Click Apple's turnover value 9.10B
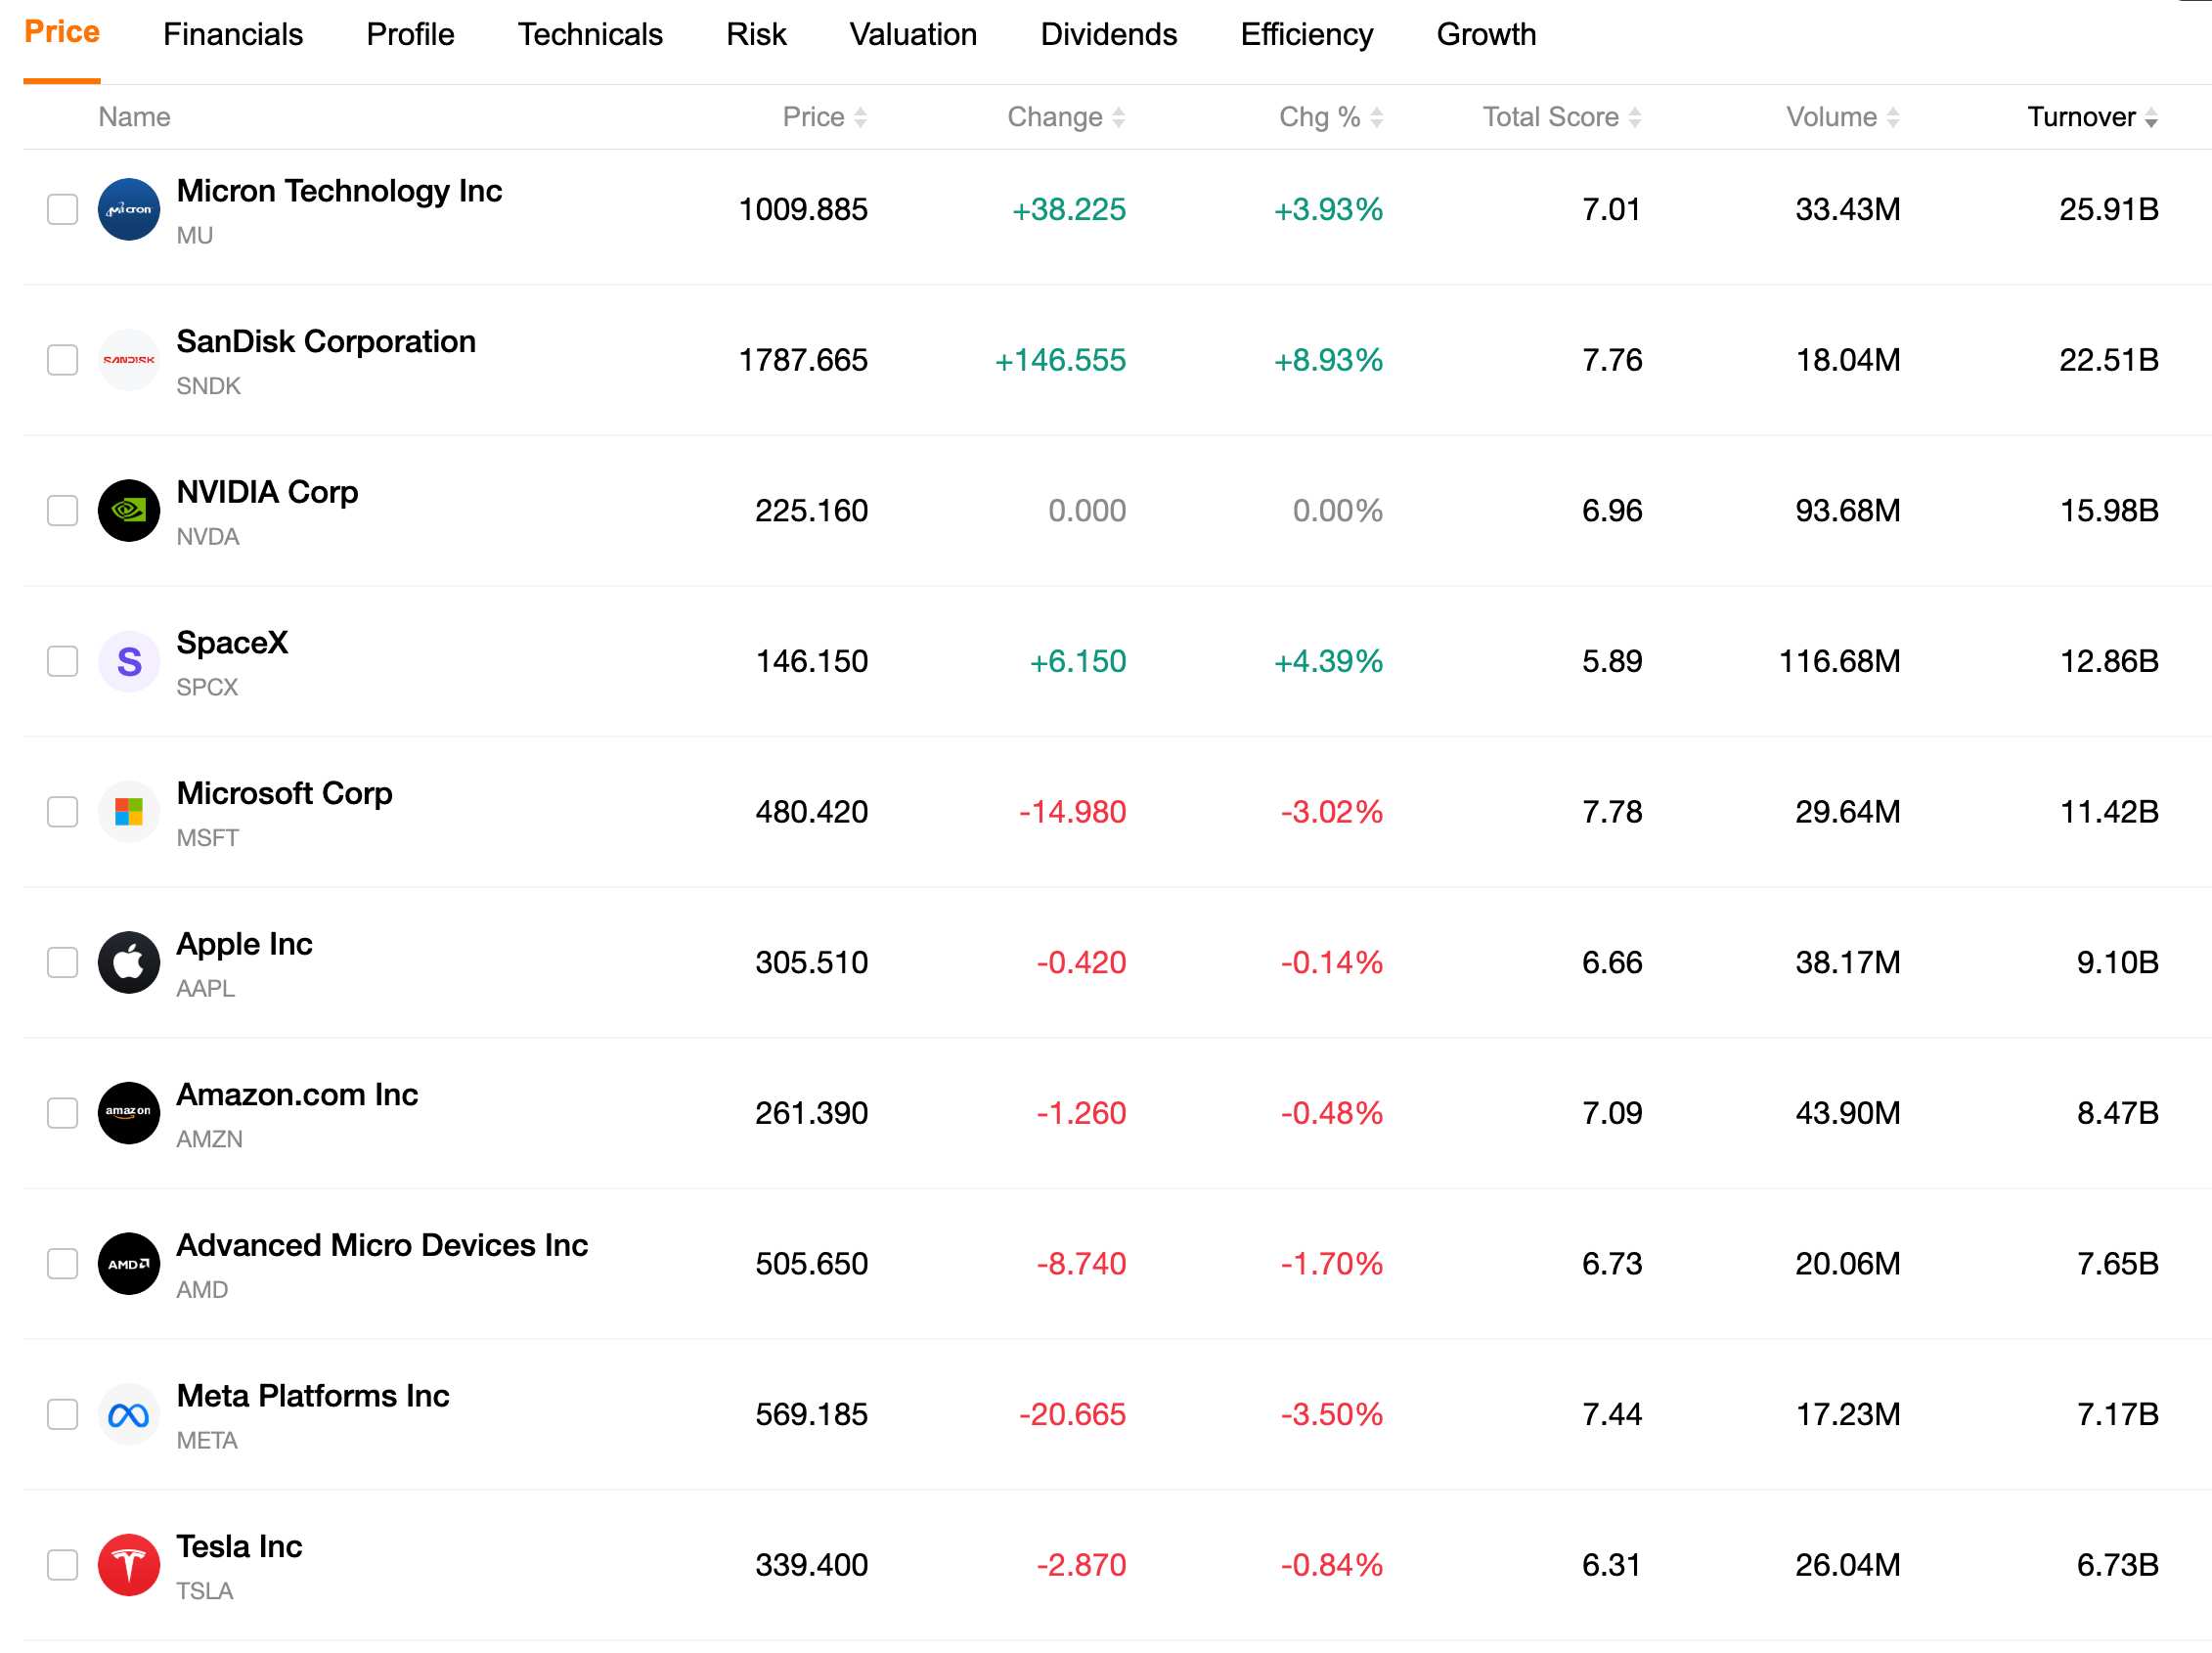Screen dimensions: 2212x1653 click(2118, 963)
